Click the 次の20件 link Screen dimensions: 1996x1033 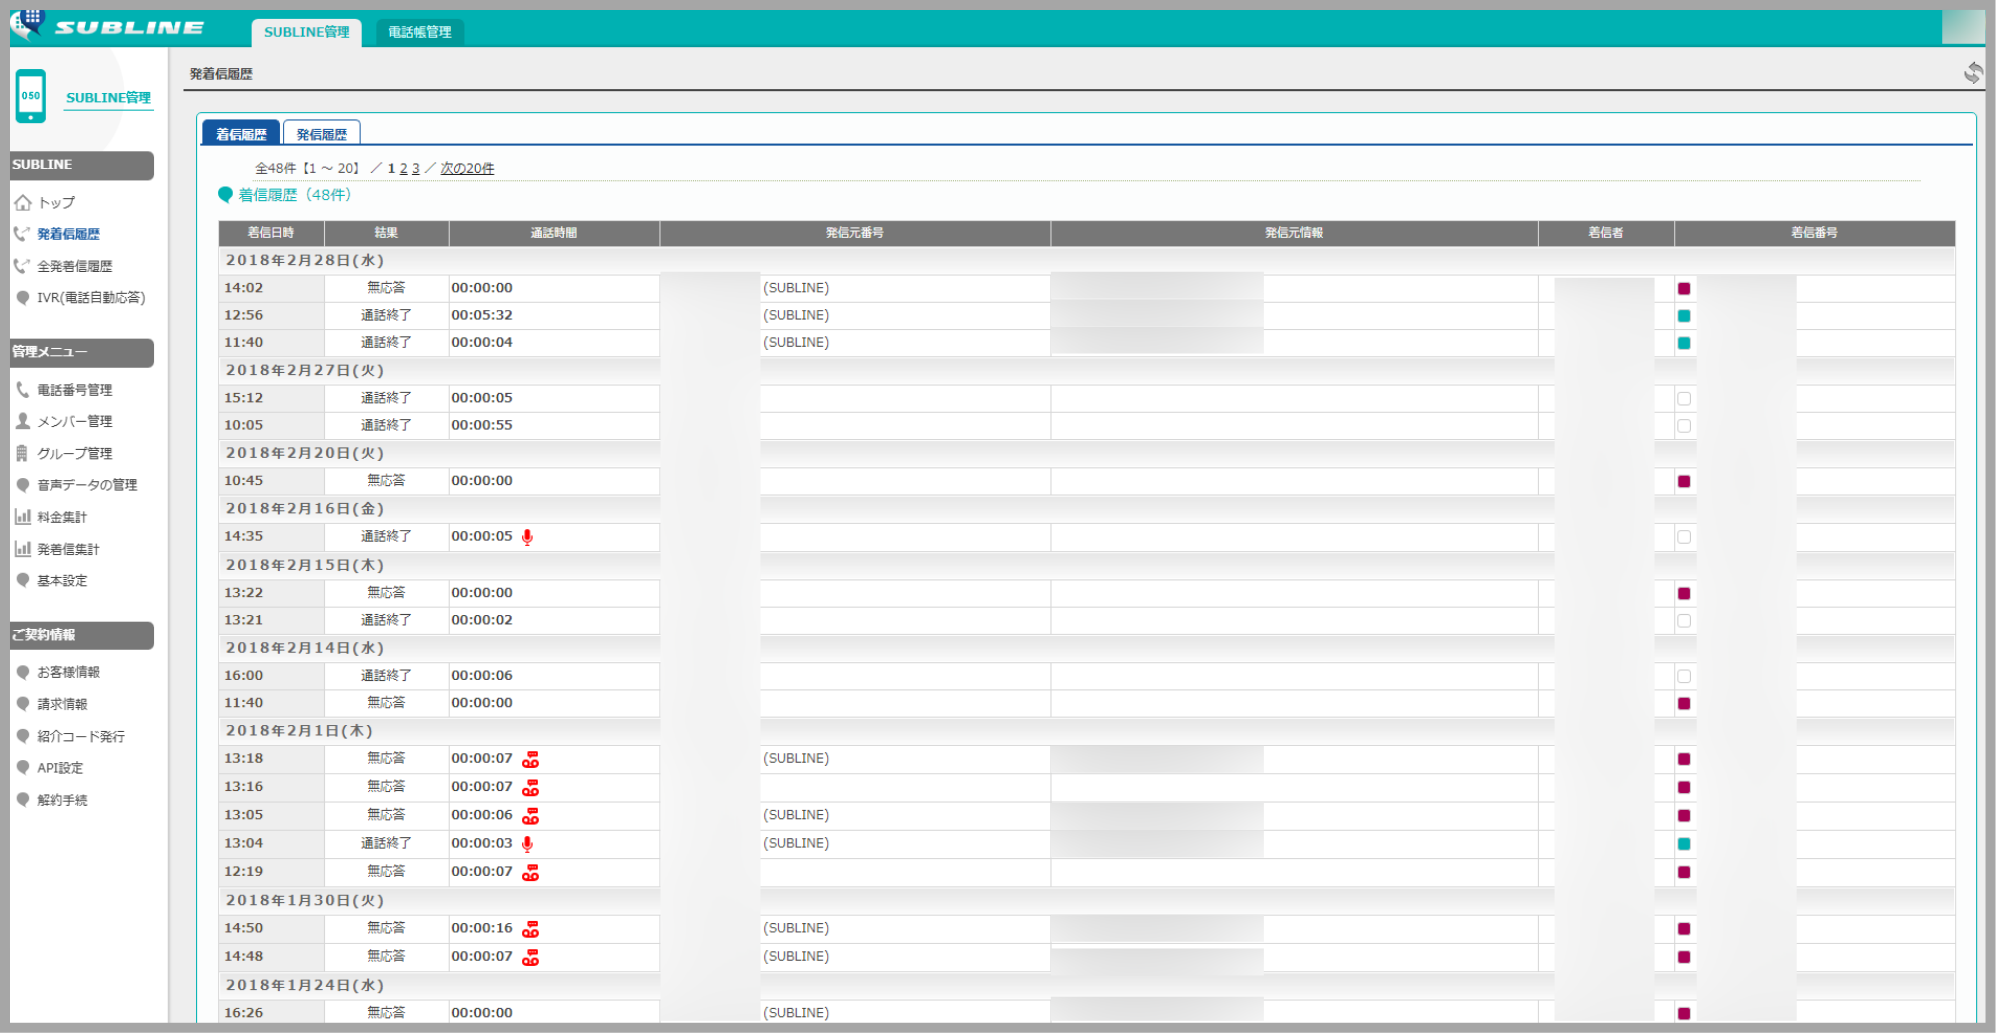[467, 169]
